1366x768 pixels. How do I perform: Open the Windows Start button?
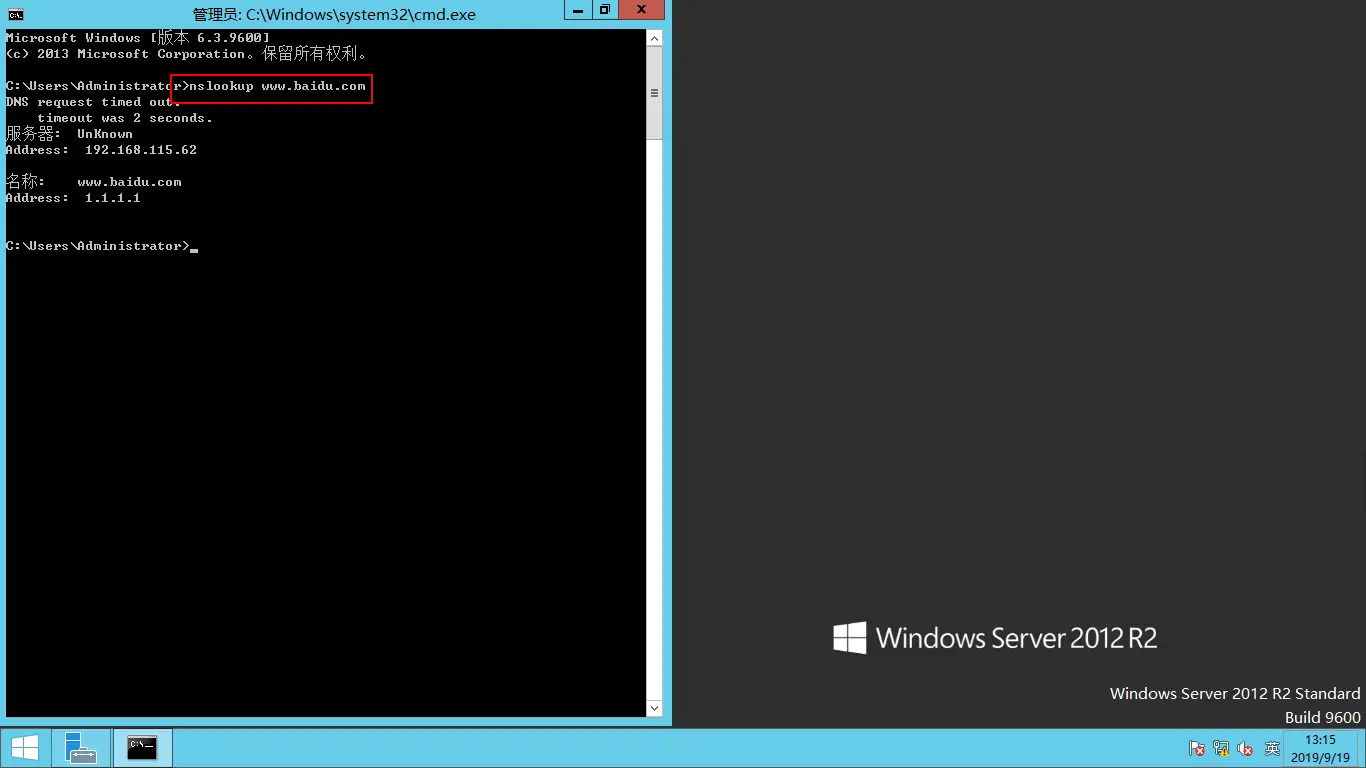(24, 748)
